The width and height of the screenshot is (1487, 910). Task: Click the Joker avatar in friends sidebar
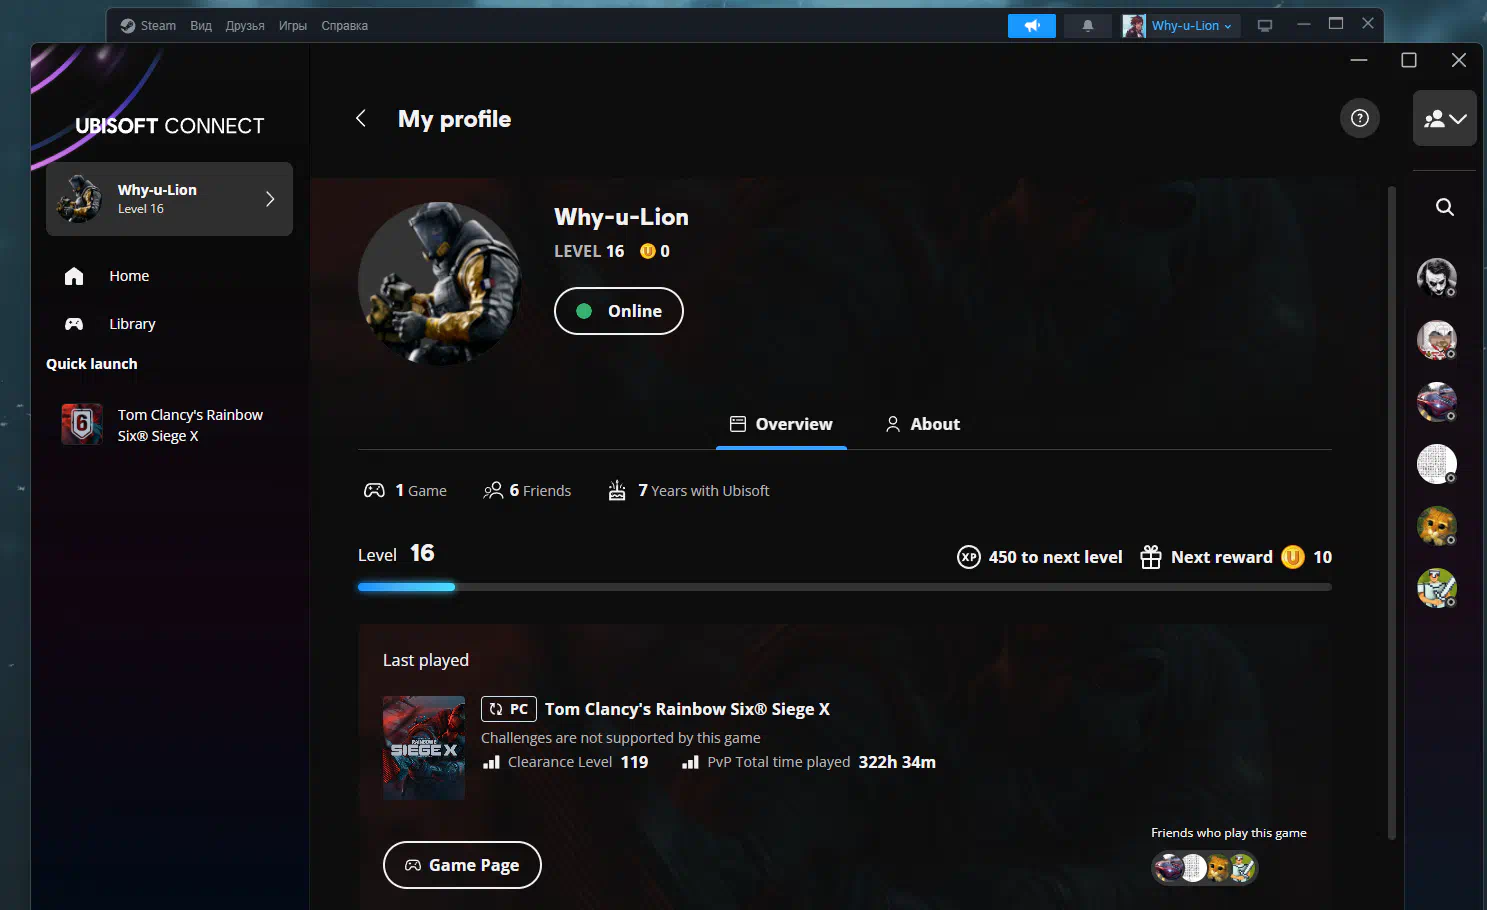[x=1436, y=277]
